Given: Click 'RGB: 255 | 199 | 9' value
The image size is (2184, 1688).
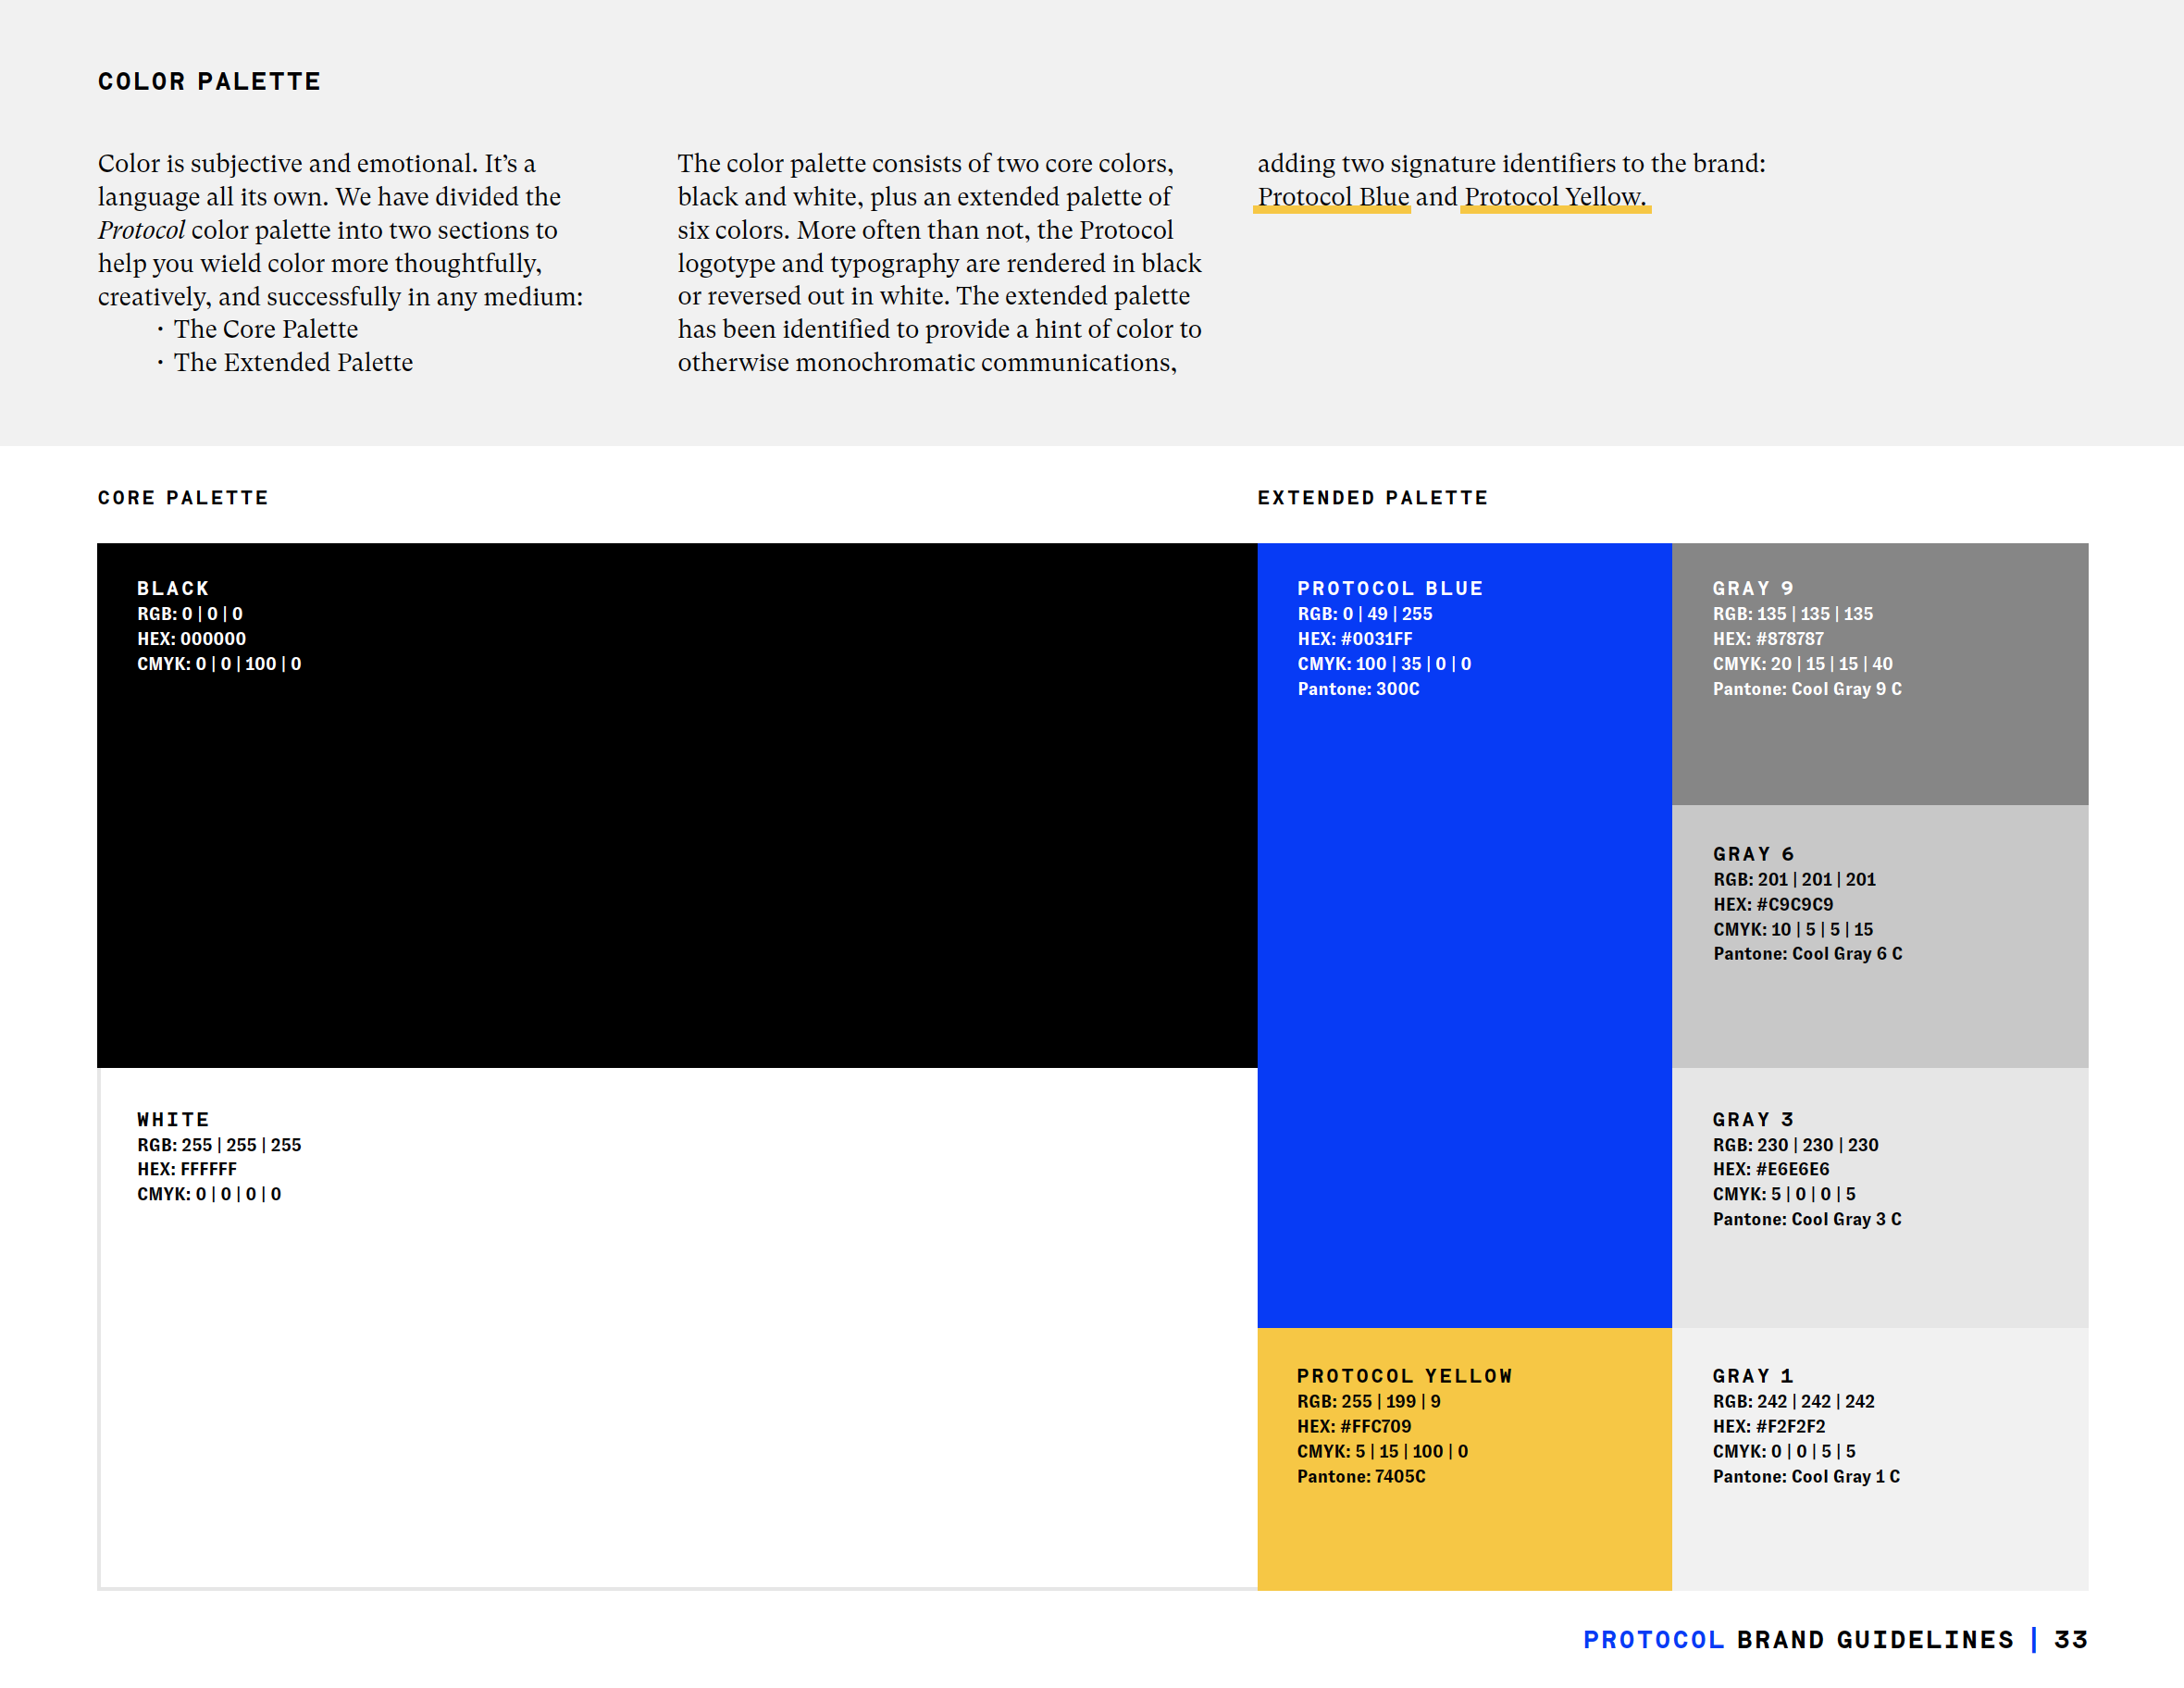Looking at the screenshot, I should click(1369, 1402).
